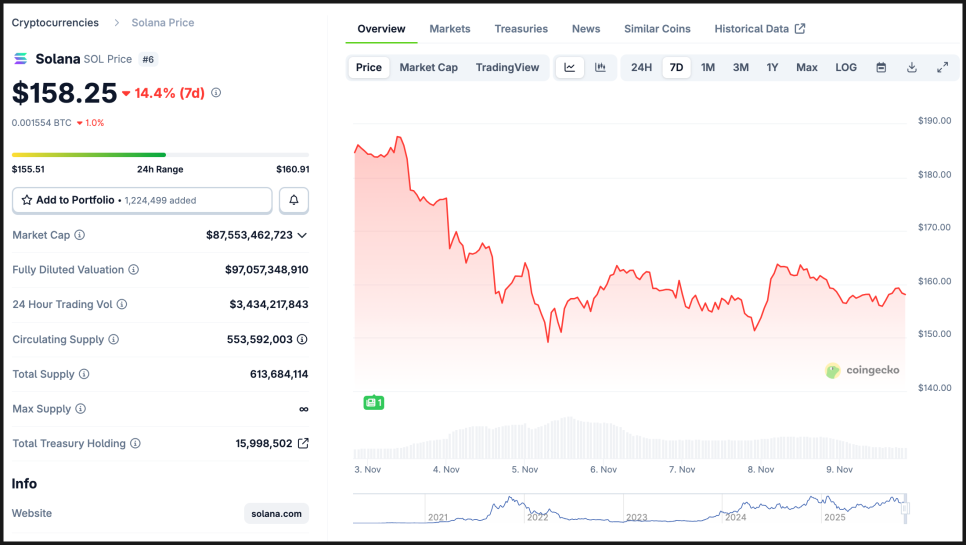
Task: Switch to the line chart view icon
Action: (x=569, y=68)
